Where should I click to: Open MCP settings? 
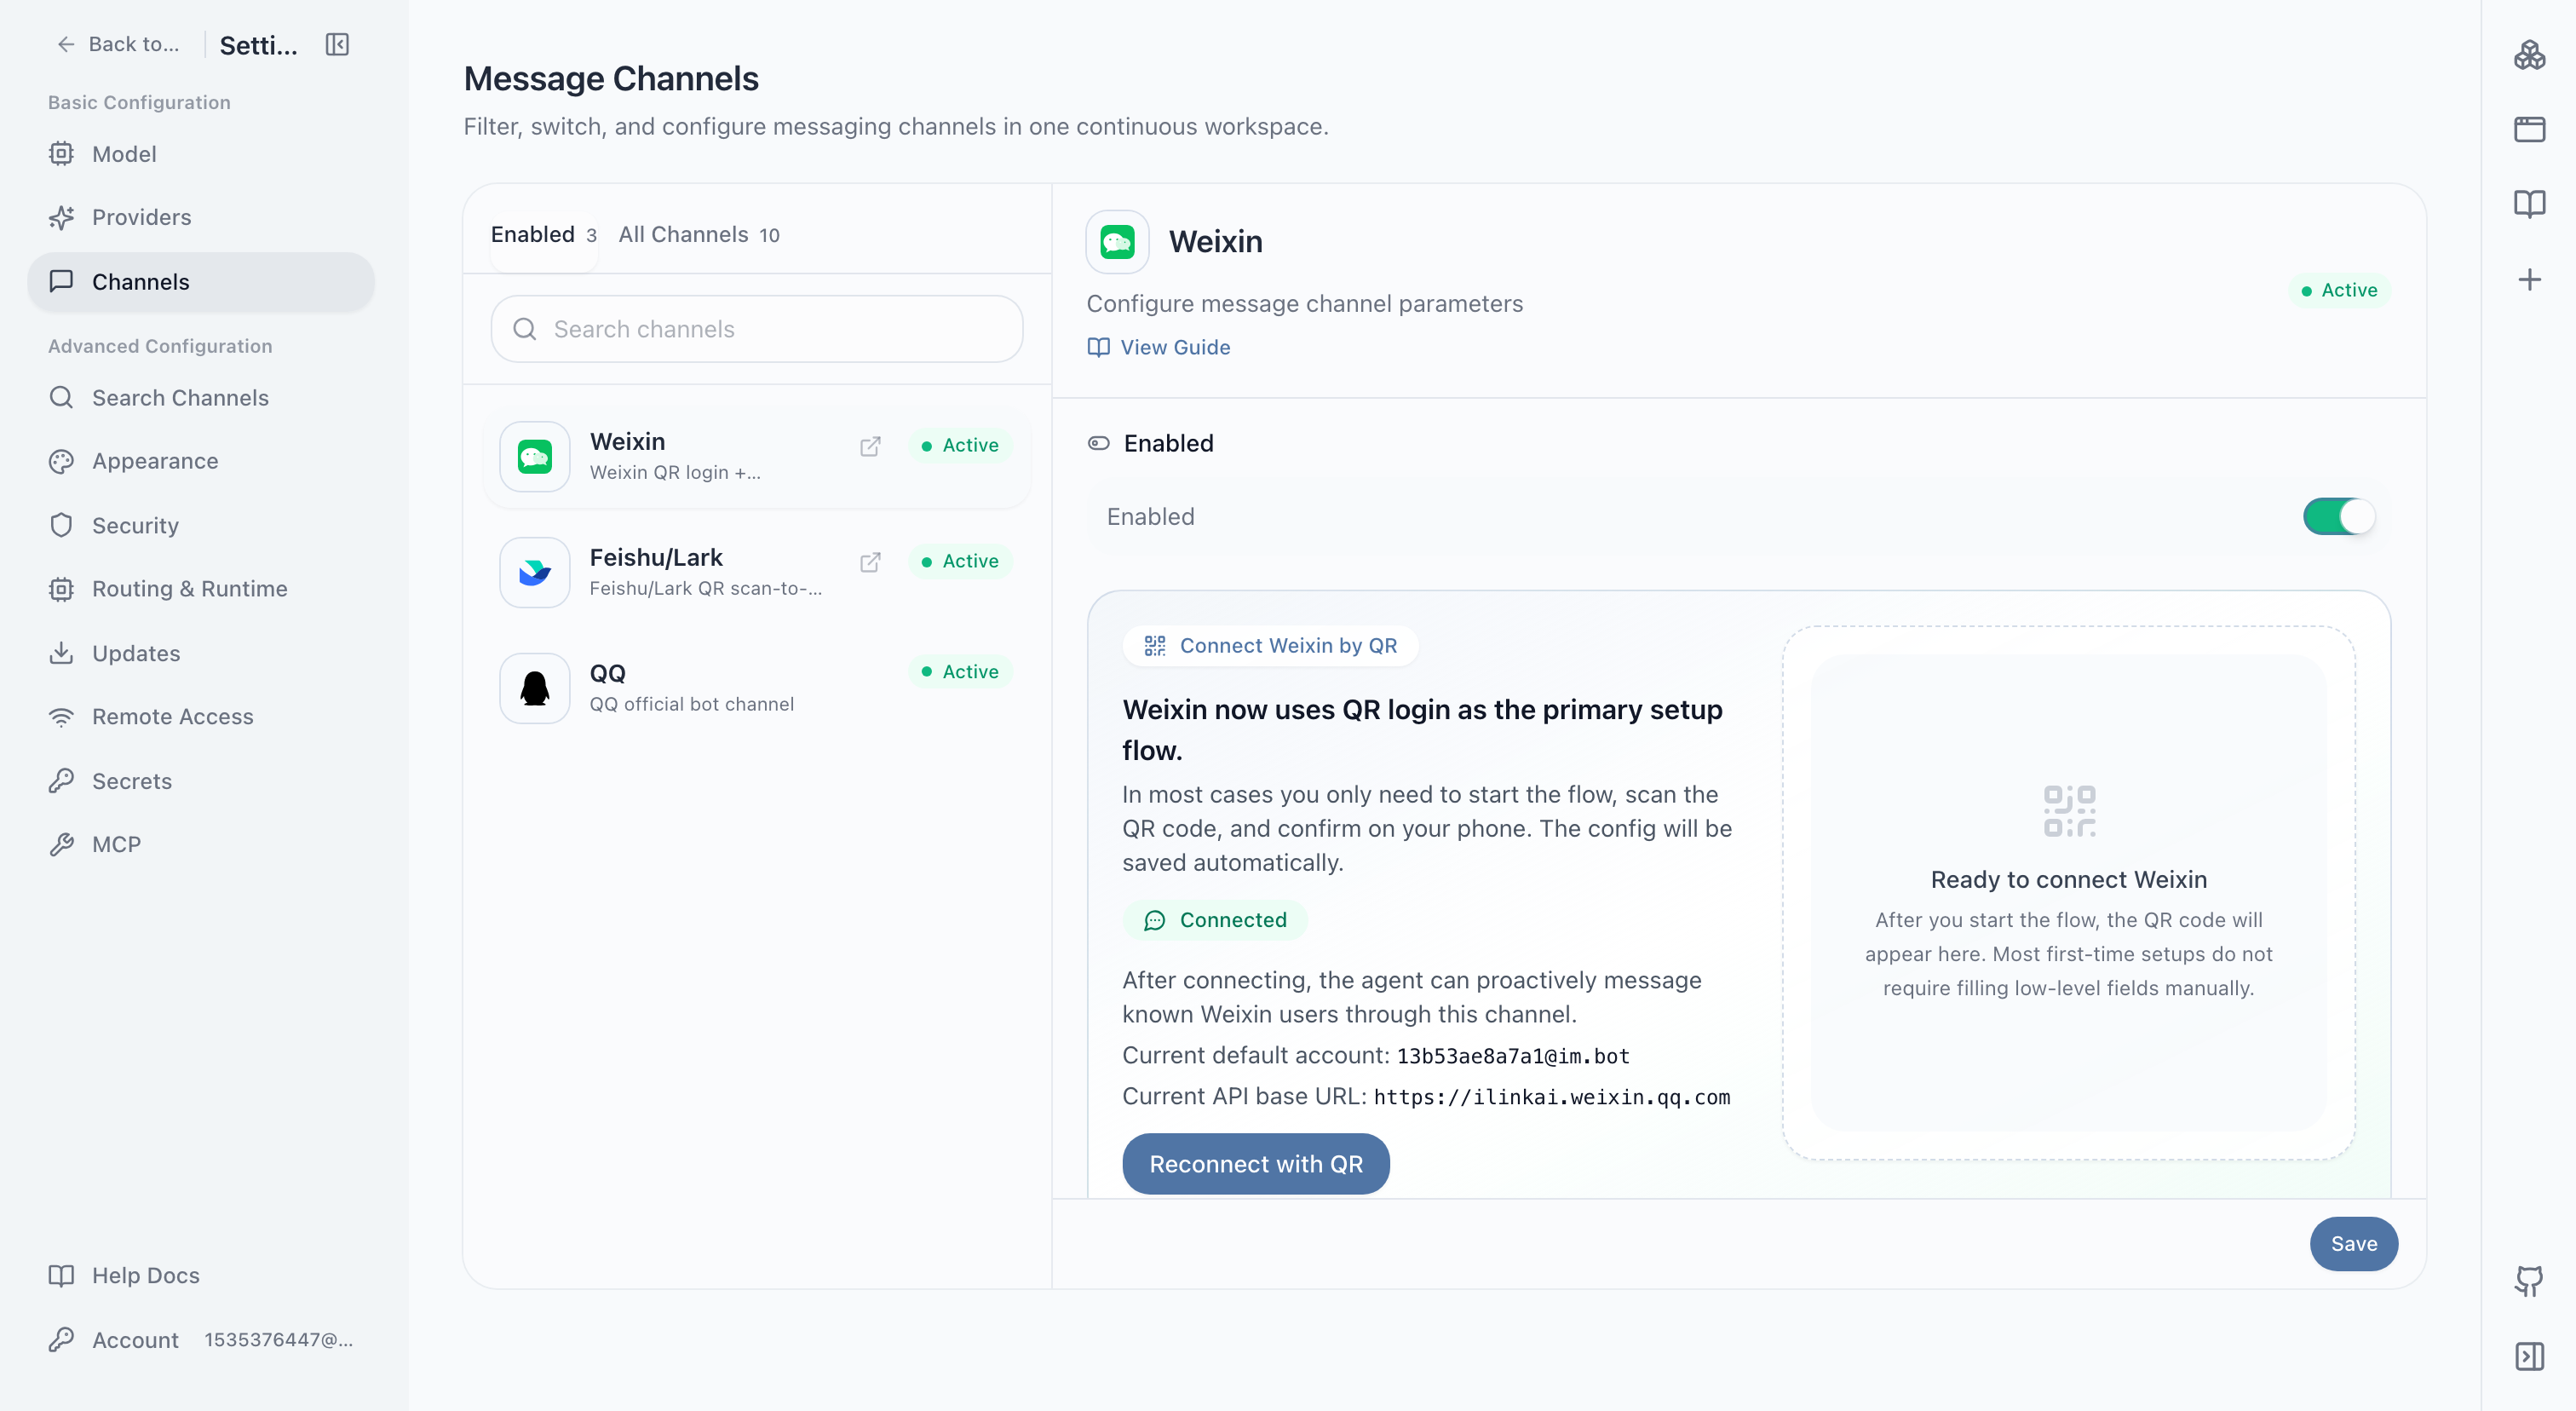click(x=200, y=844)
